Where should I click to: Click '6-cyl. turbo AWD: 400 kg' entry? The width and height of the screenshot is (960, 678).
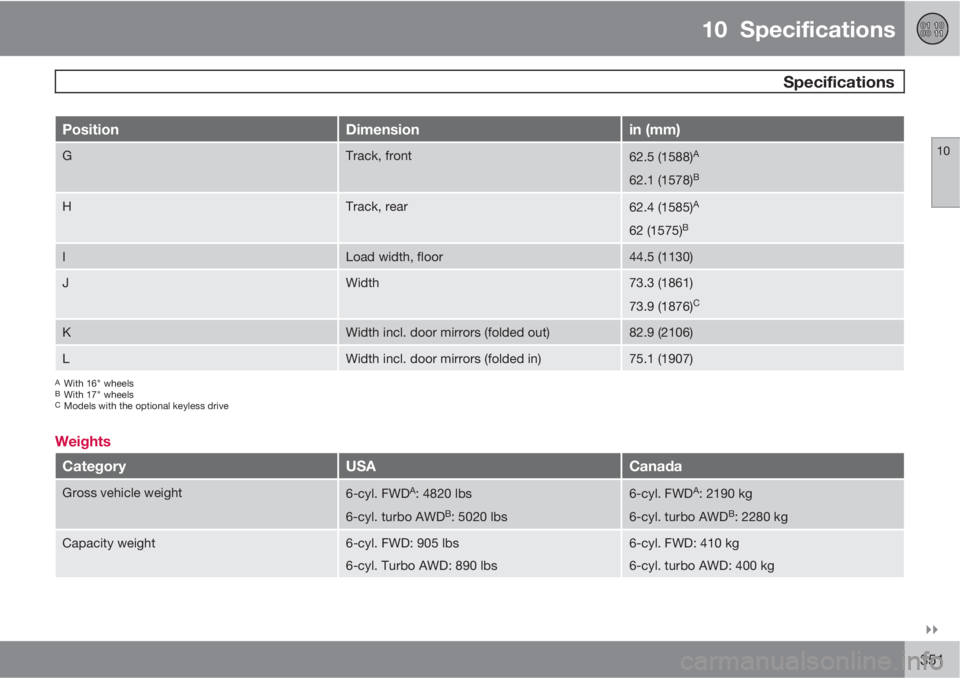(x=702, y=565)
